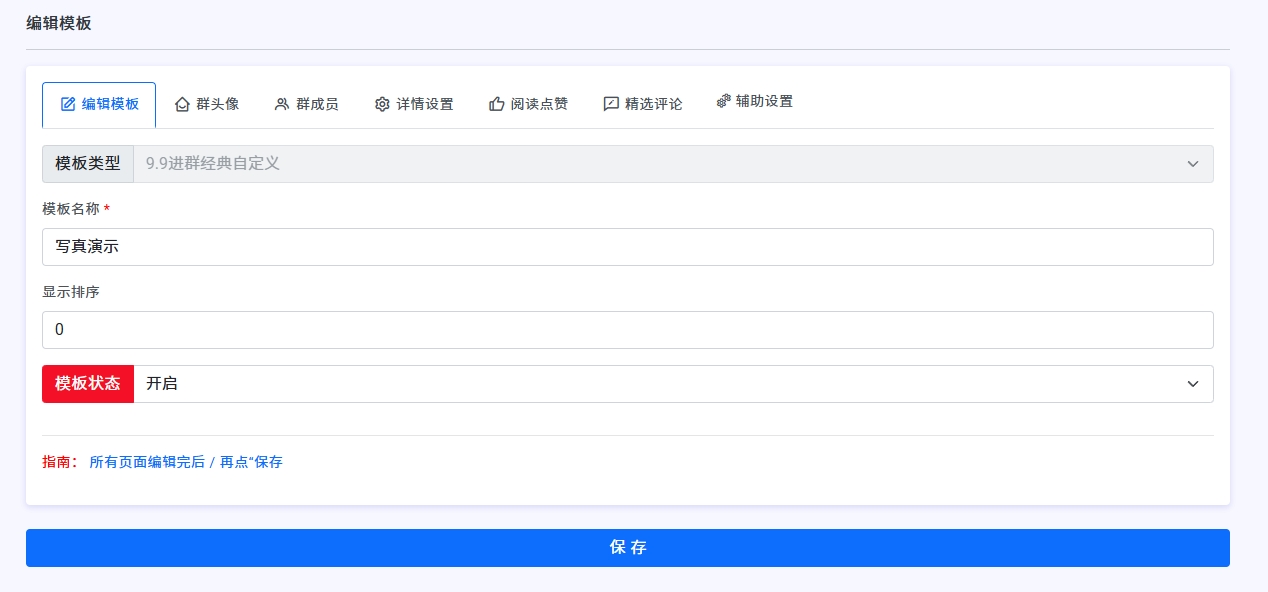Click the red 模板状态 label

(x=88, y=384)
